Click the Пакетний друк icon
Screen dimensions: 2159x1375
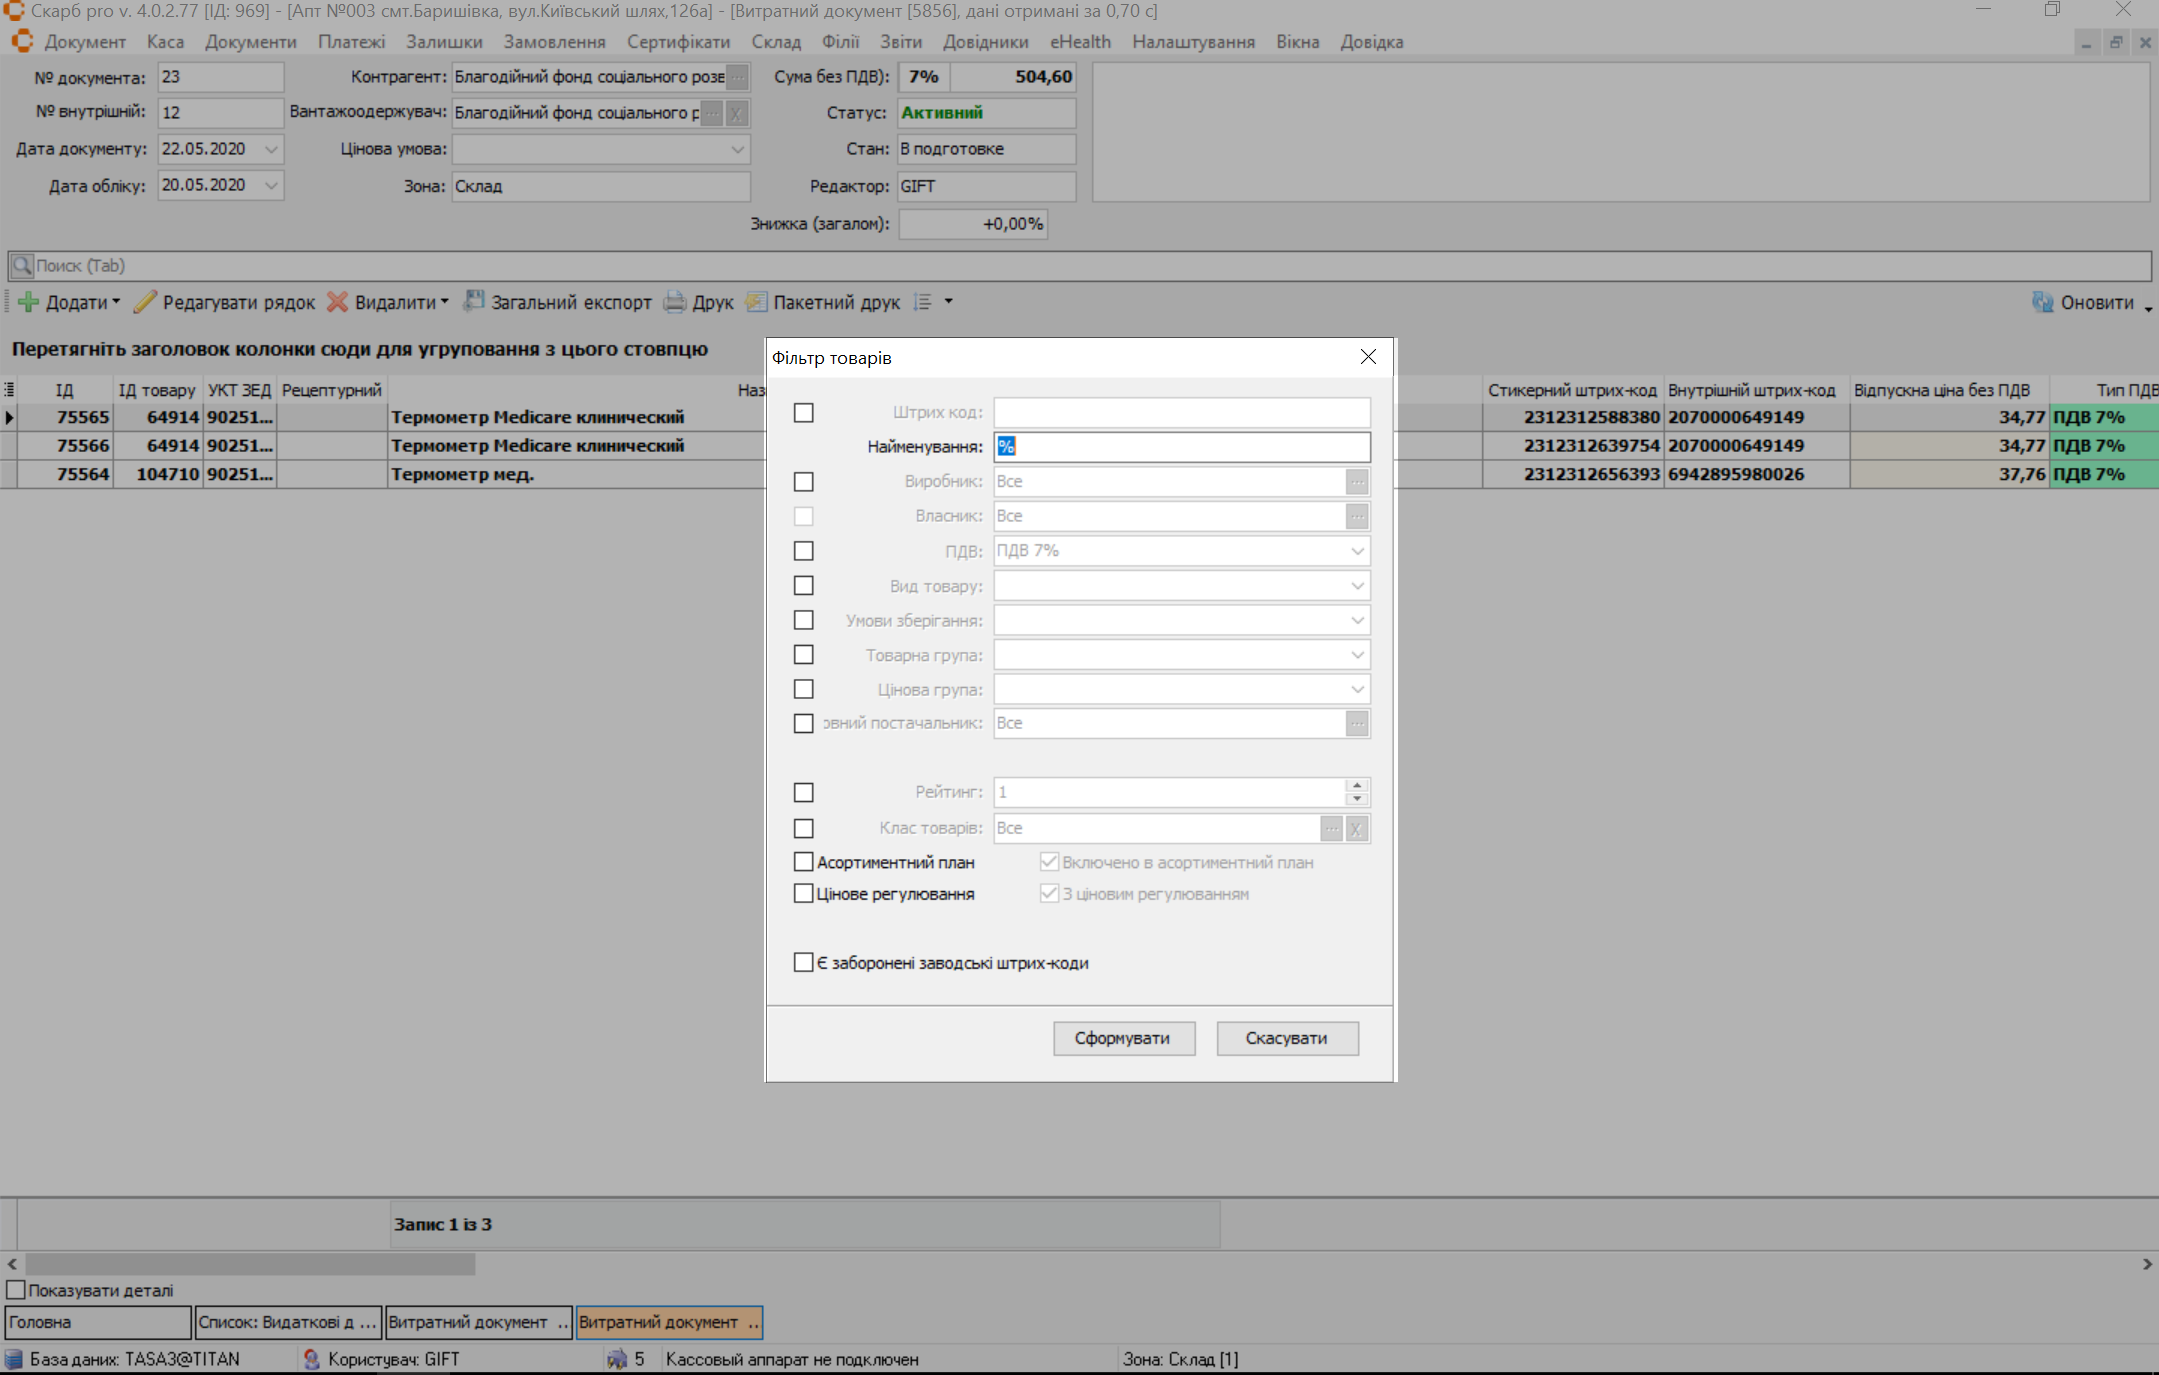tap(756, 302)
